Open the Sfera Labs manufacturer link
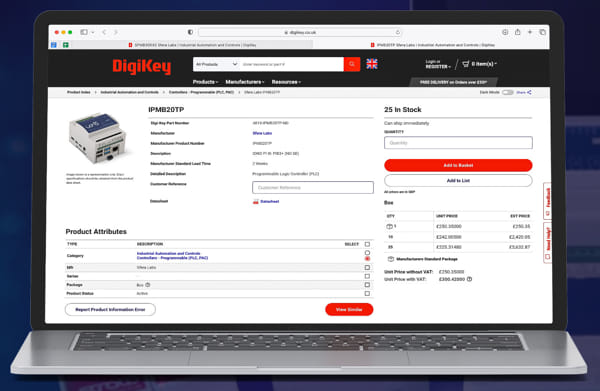This screenshot has width=600, height=391. pyautogui.click(x=262, y=133)
